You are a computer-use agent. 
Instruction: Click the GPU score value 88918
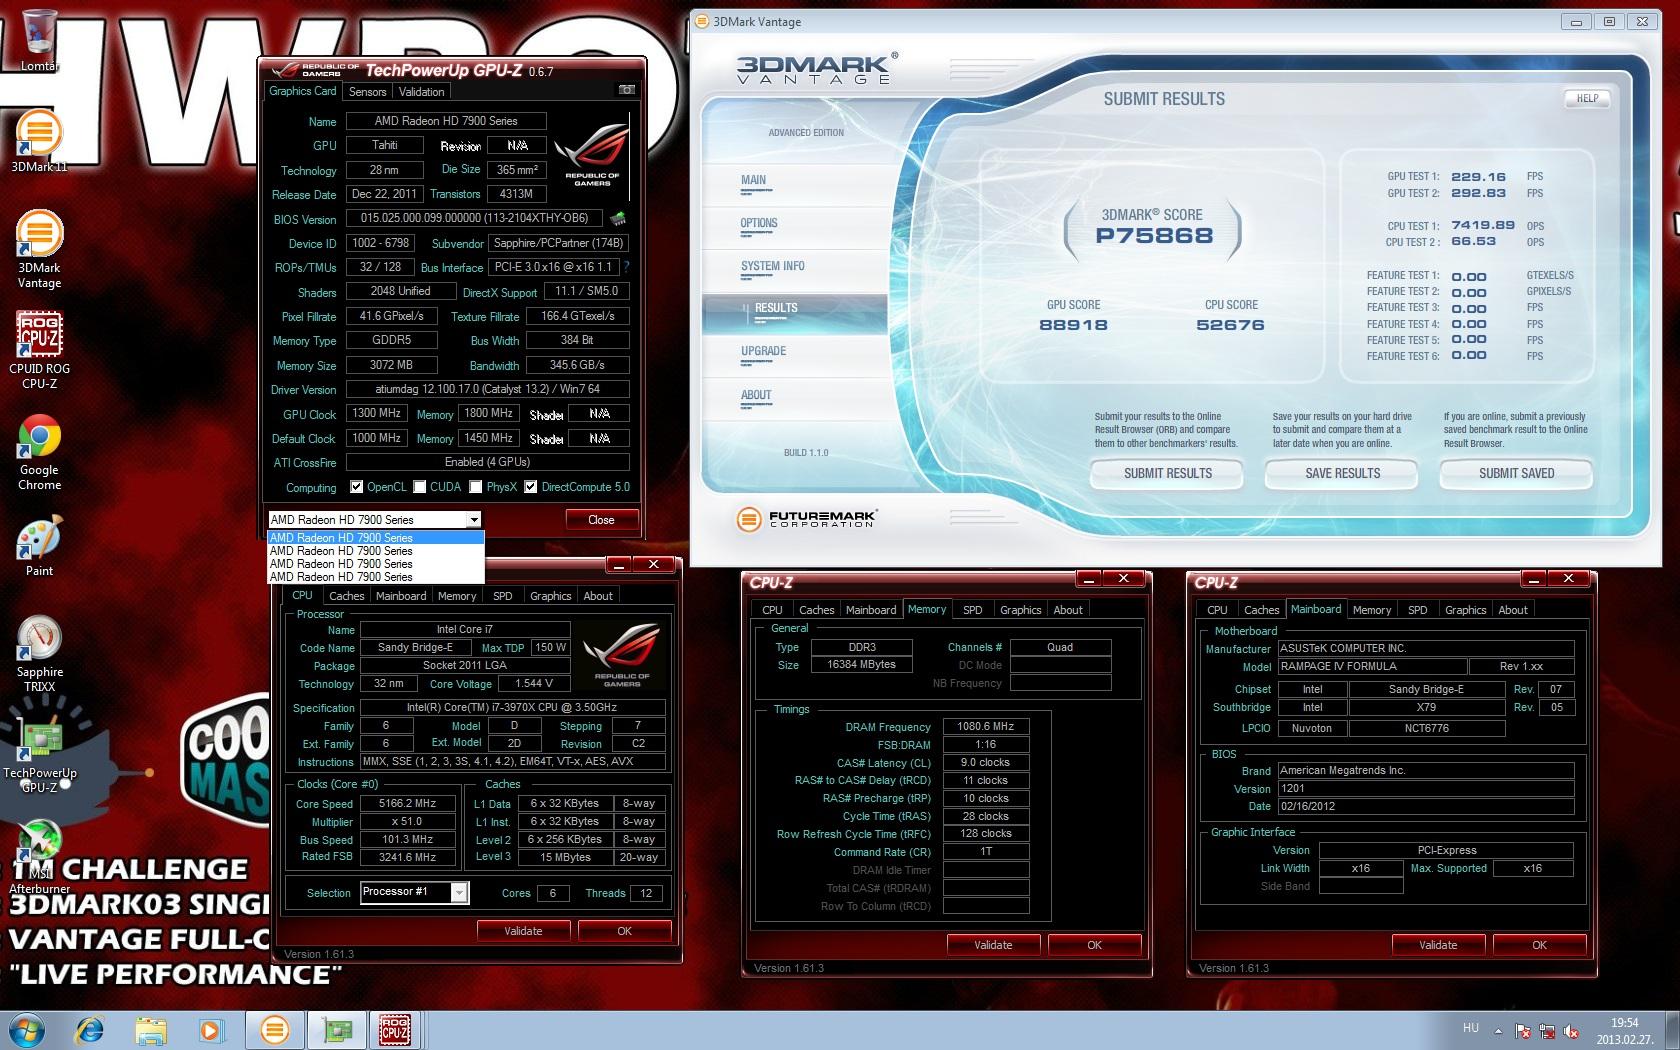coord(1073,325)
